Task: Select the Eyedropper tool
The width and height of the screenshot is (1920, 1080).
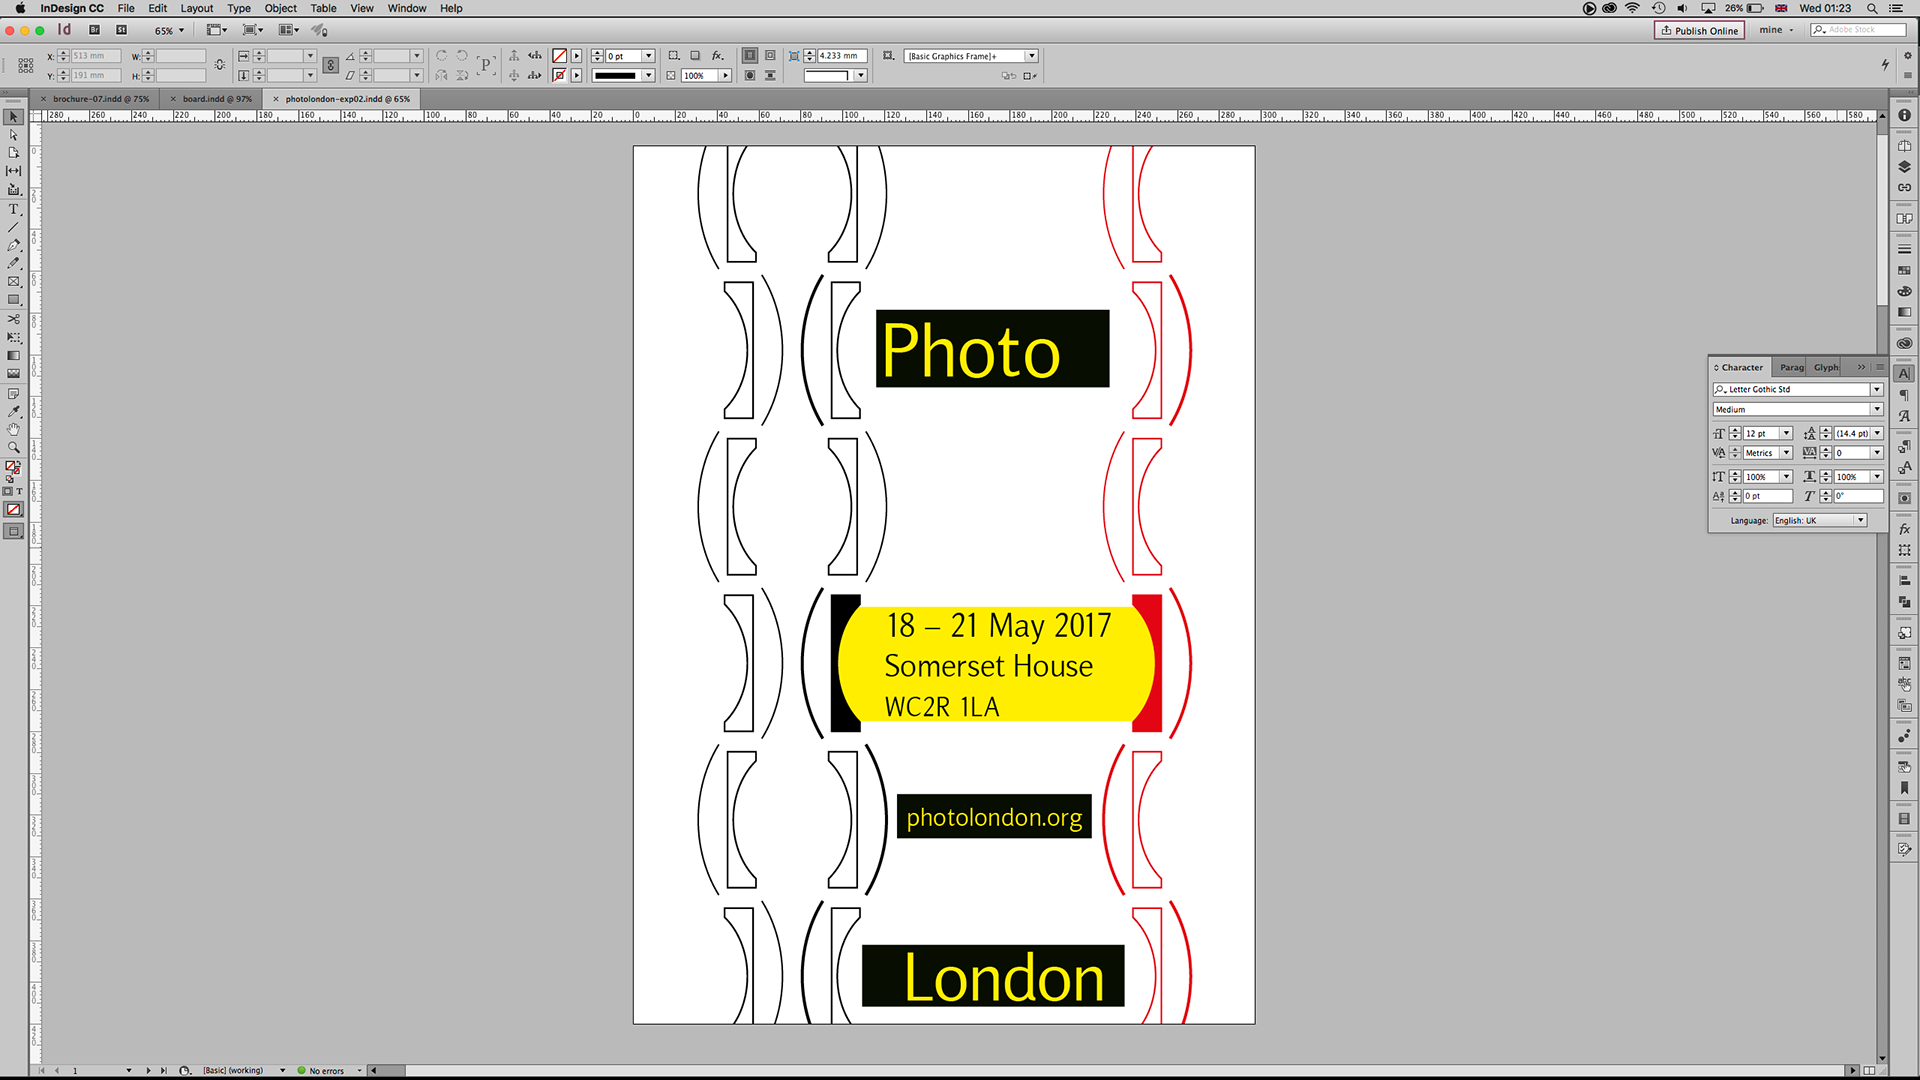Action: pos(14,411)
